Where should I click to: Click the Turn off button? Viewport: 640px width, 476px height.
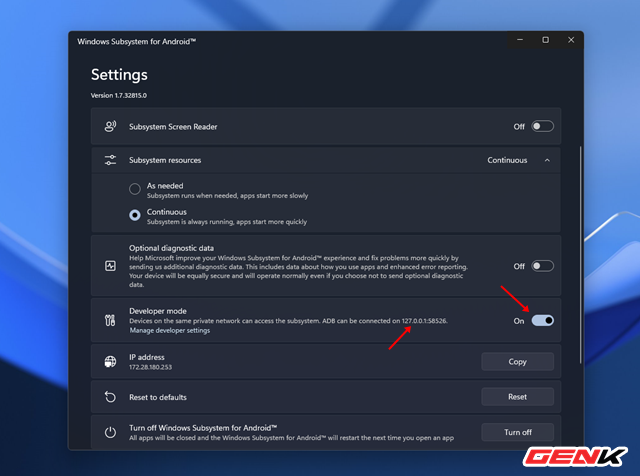(518, 432)
